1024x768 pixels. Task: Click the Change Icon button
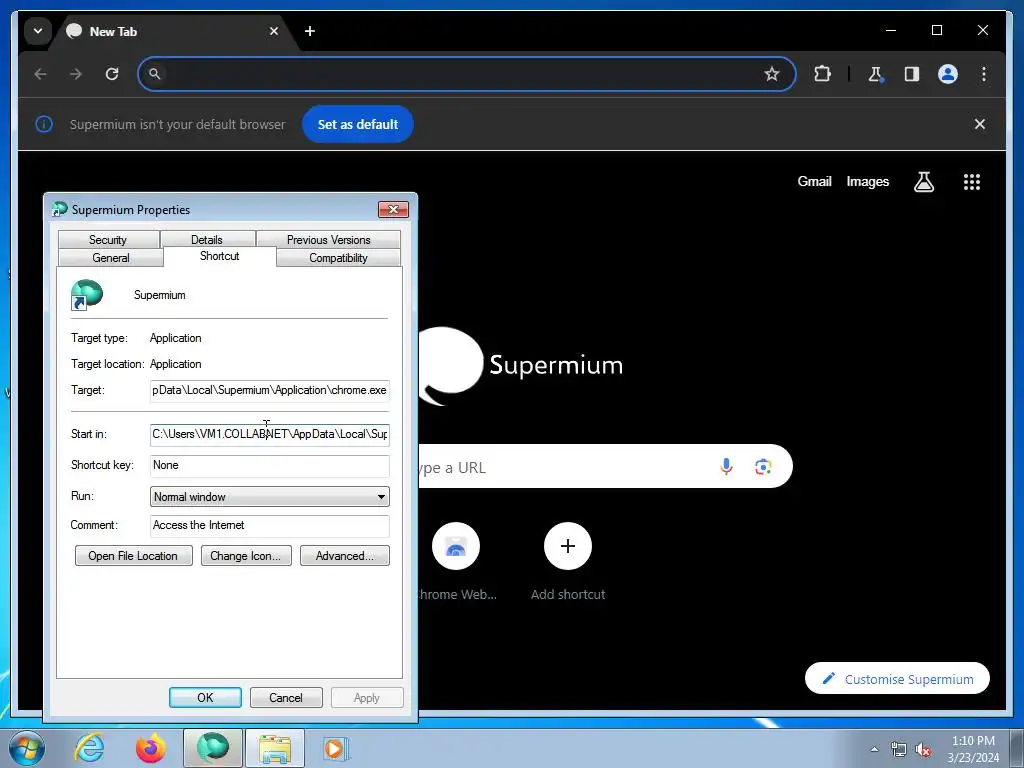pos(246,556)
